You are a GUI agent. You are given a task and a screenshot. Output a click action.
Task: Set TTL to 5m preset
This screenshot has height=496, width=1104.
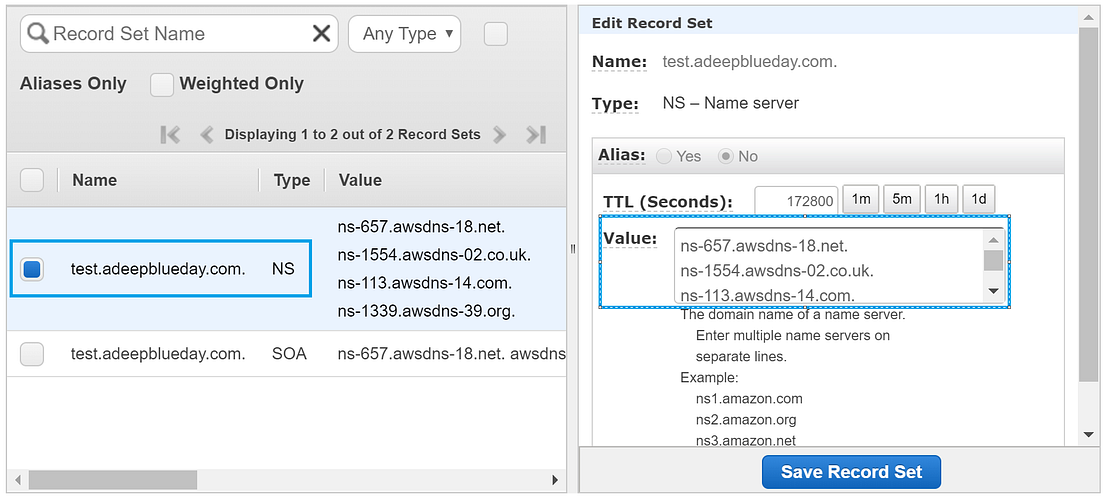(x=902, y=199)
